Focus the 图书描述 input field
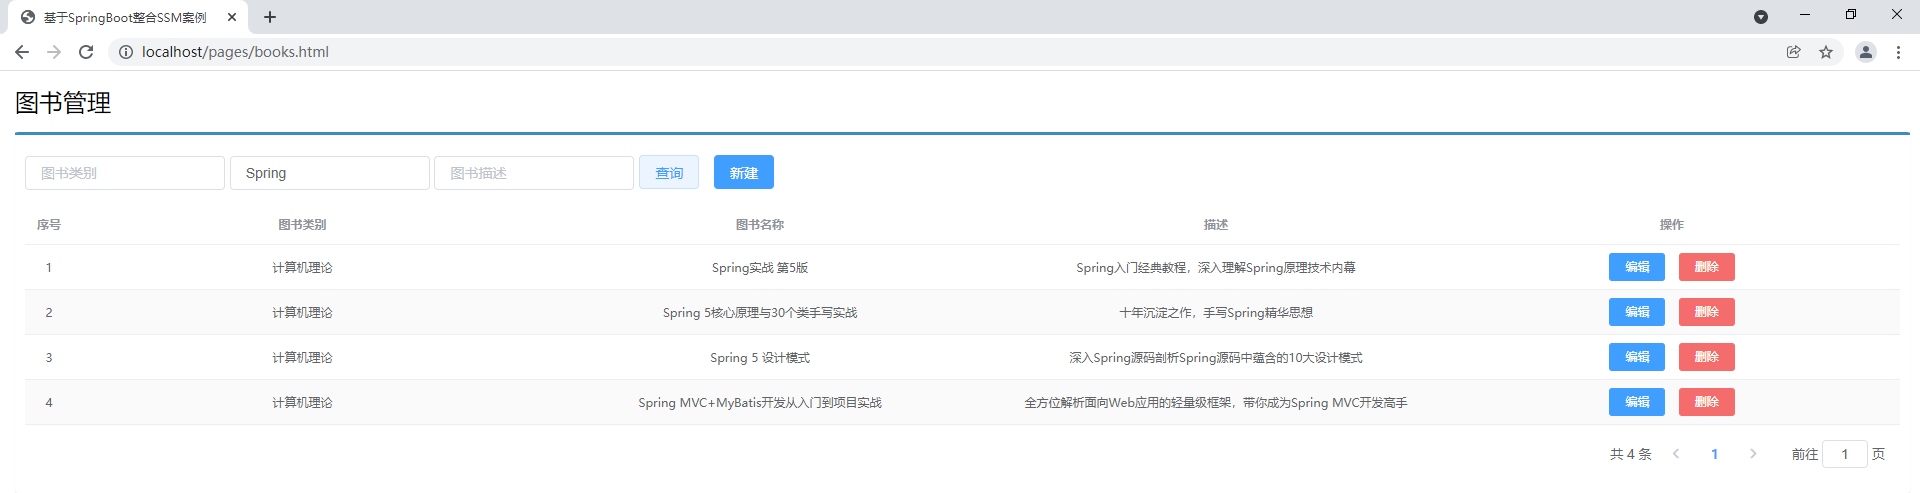This screenshot has width=1920, height=493. [x=533, y=173]
